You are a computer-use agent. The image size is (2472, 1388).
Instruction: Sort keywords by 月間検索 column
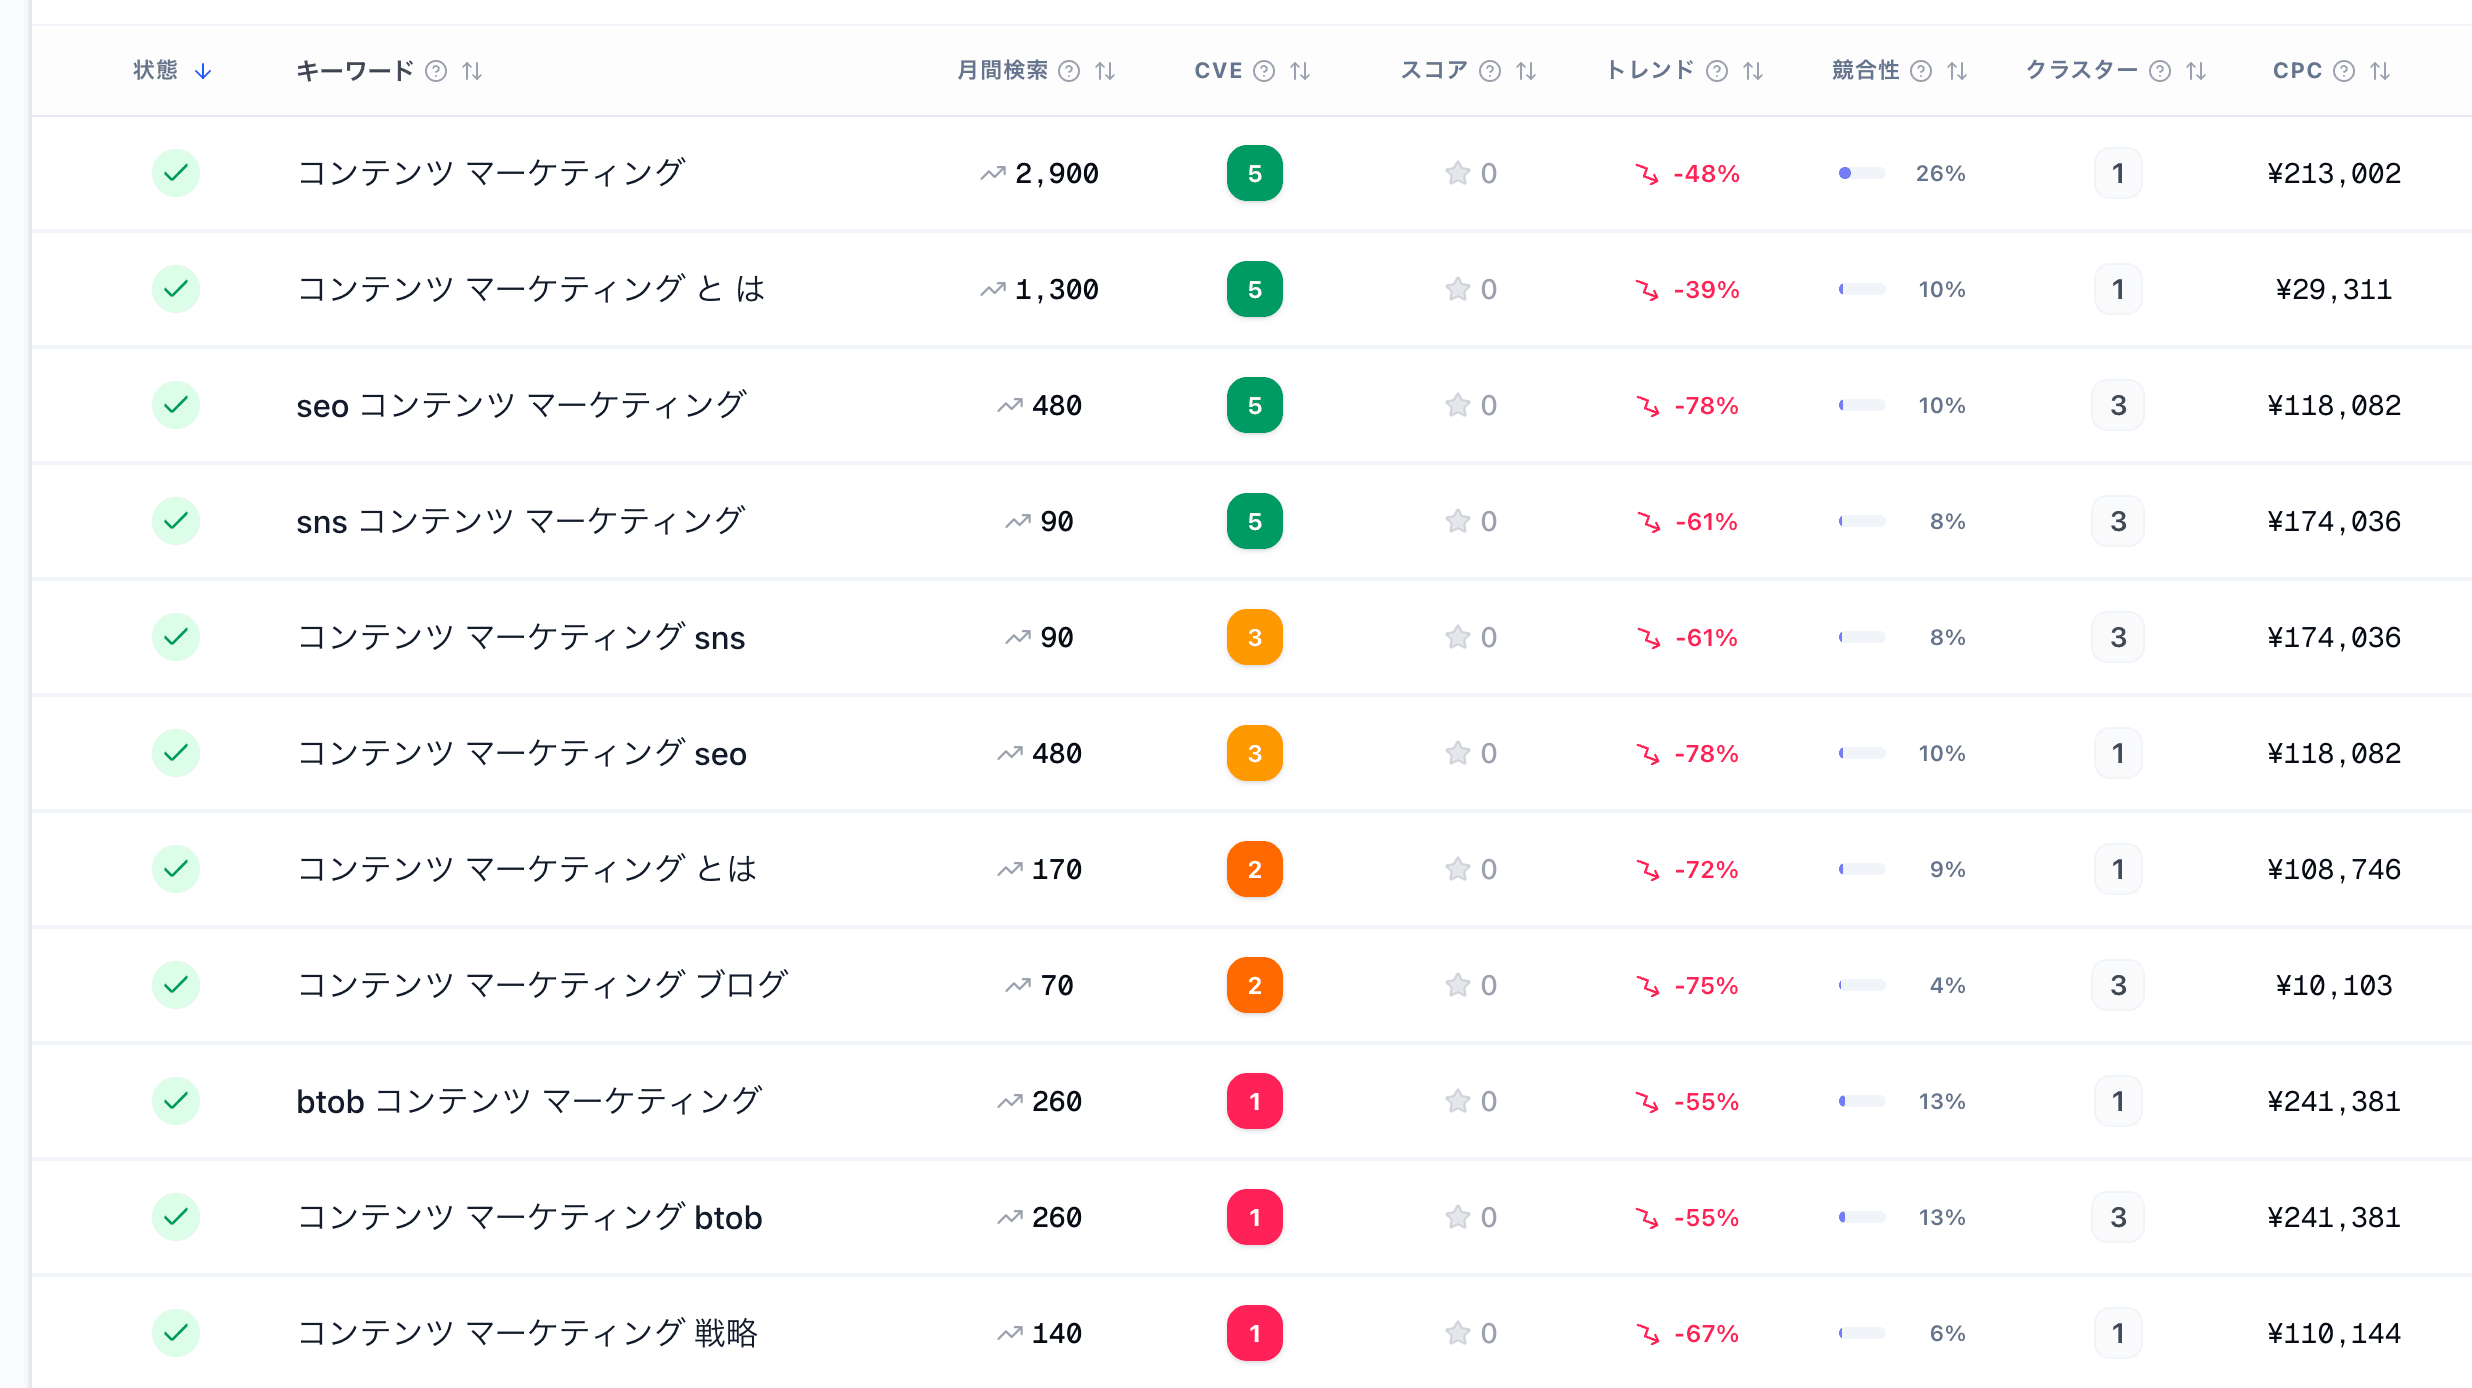pos(1104,71)
